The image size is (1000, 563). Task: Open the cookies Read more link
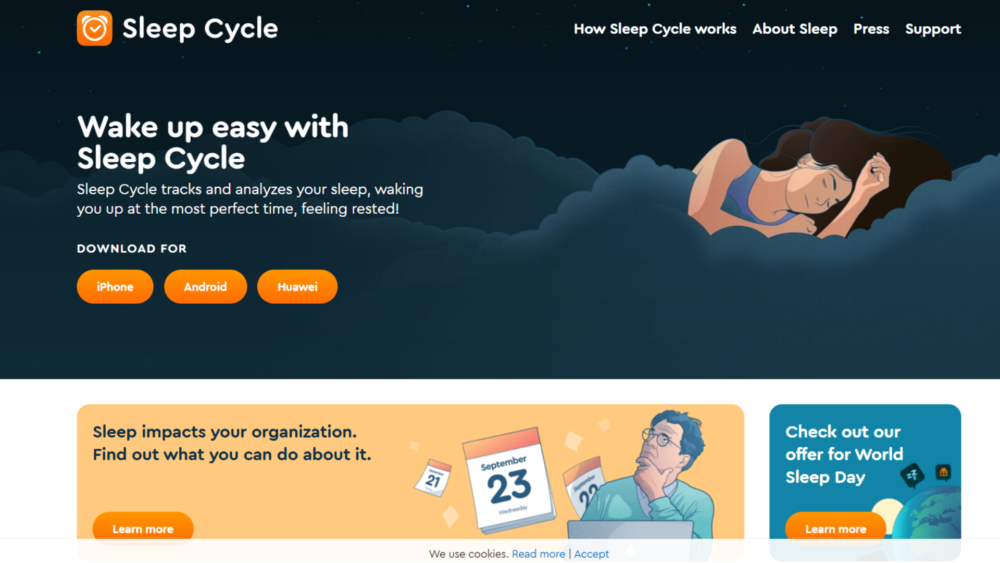point(538,554)
